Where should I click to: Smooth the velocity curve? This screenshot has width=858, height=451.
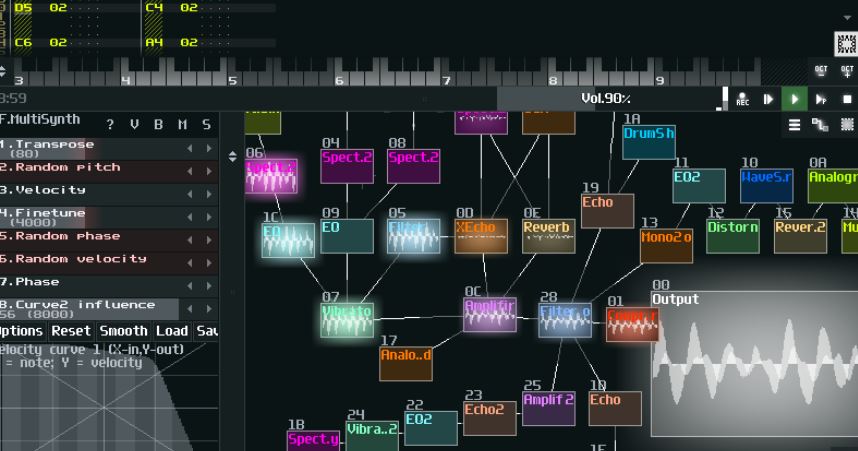124,331
